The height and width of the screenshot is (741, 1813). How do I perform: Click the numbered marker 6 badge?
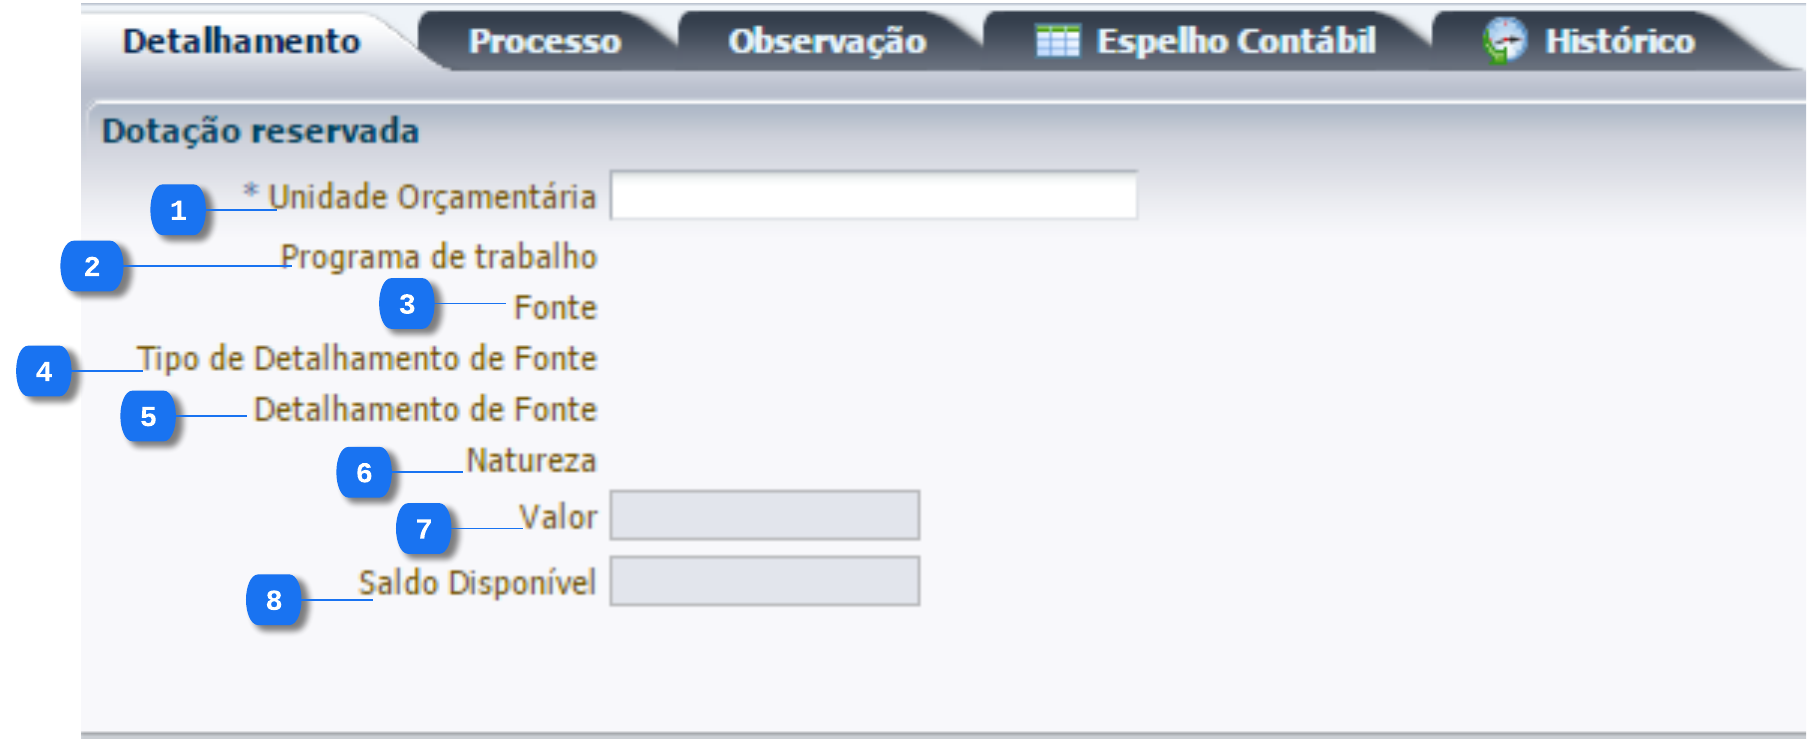point(364,472)
